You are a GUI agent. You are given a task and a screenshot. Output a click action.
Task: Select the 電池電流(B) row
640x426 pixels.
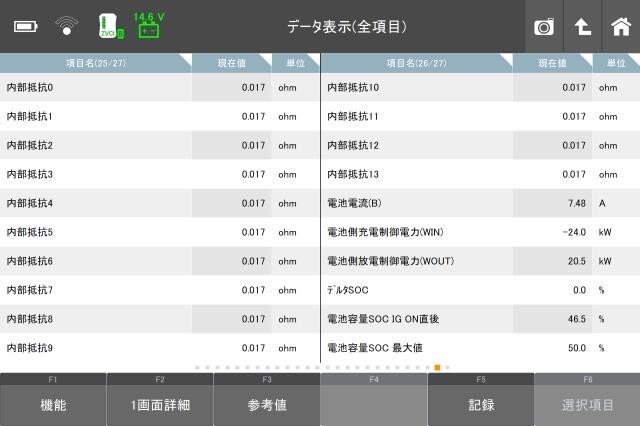tap(480, 203)
